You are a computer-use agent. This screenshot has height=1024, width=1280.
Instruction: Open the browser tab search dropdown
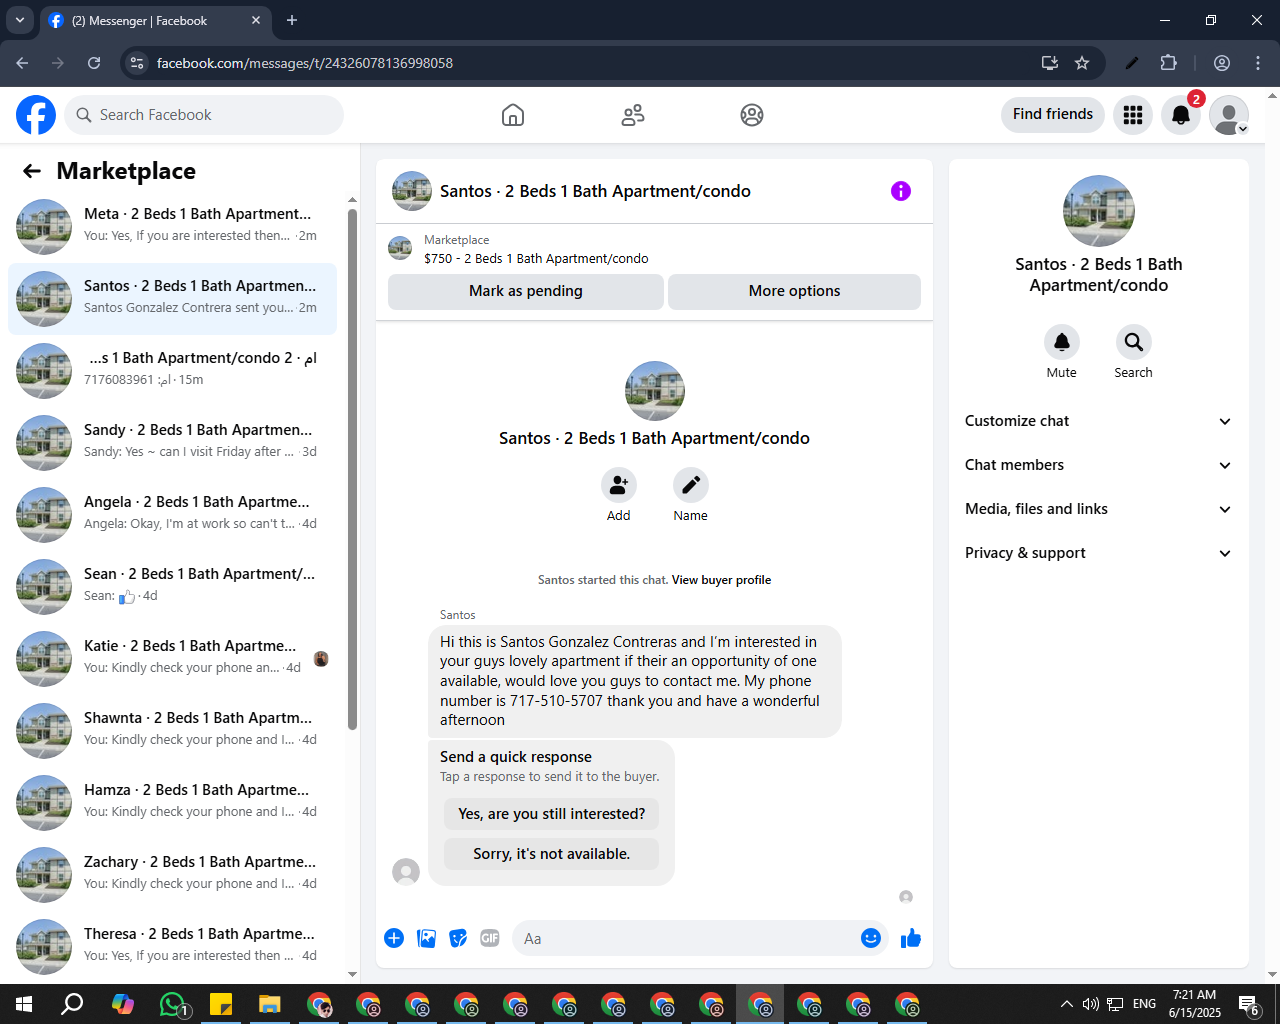click(20, 20)
